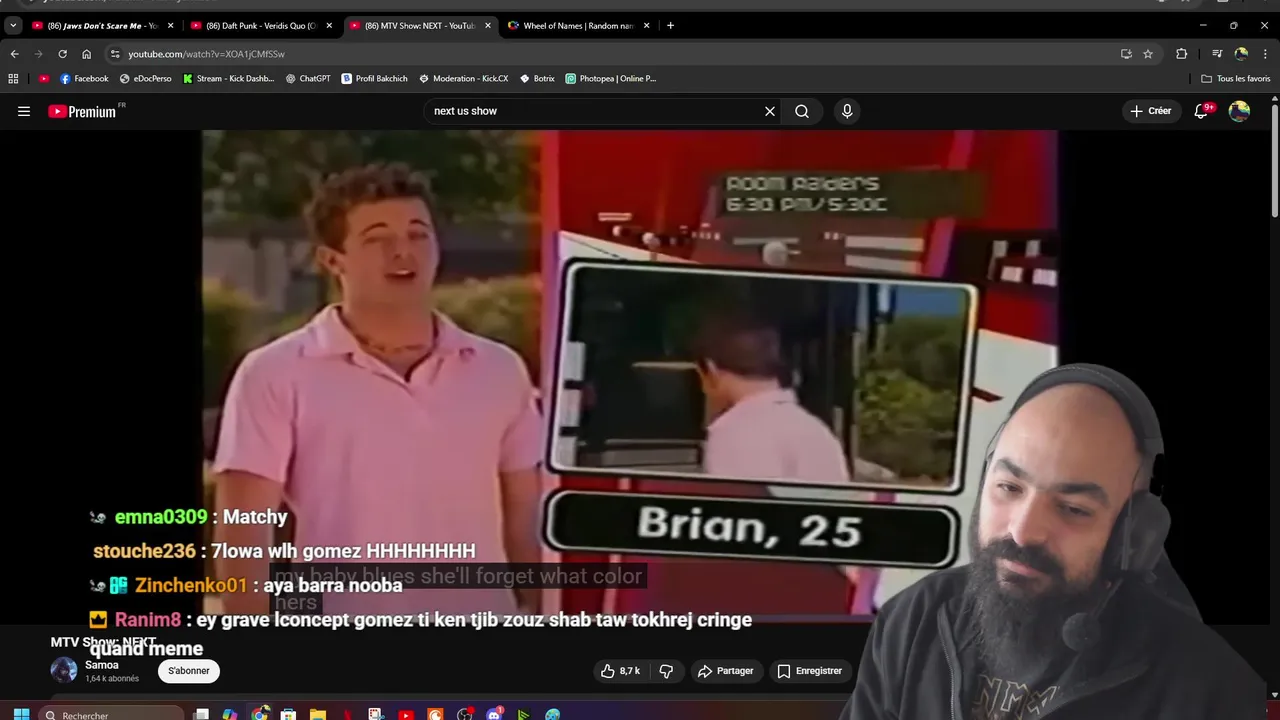Close the Wheel of Names tab
Image resolution: width=1280 pixels, height=720 pixels.
tap(646, 26)
